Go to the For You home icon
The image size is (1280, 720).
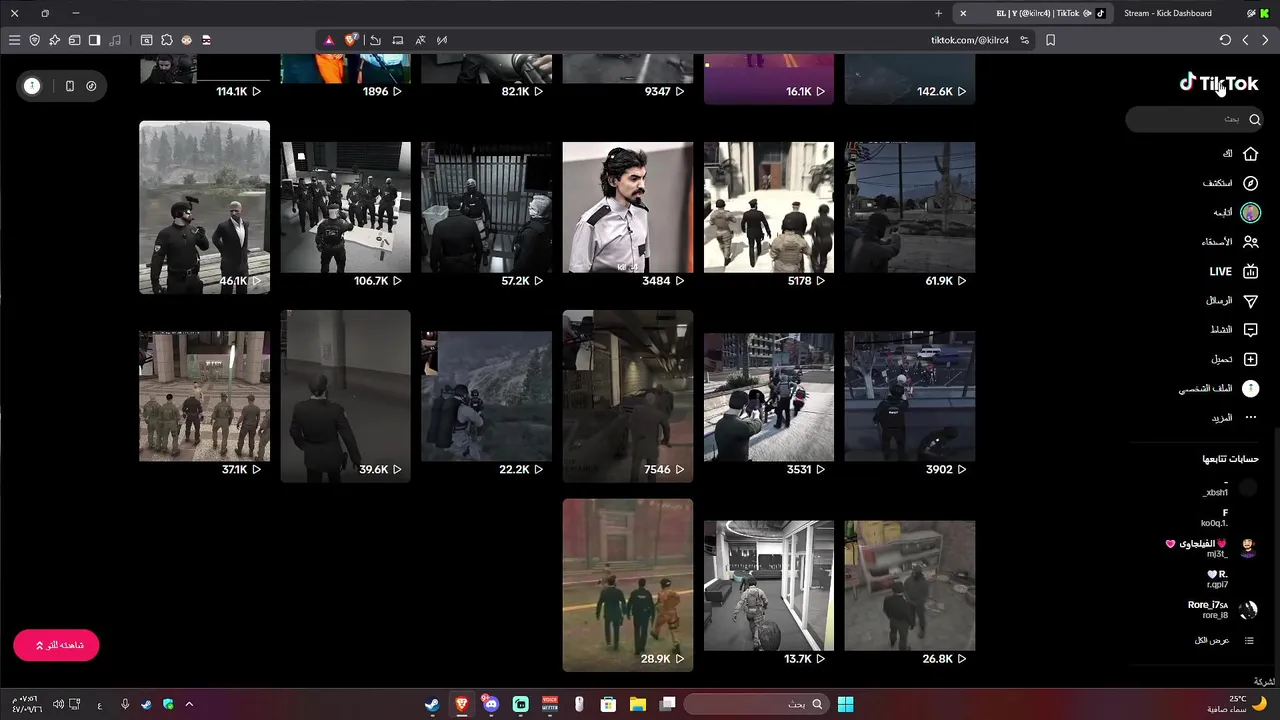point(1250,154)
